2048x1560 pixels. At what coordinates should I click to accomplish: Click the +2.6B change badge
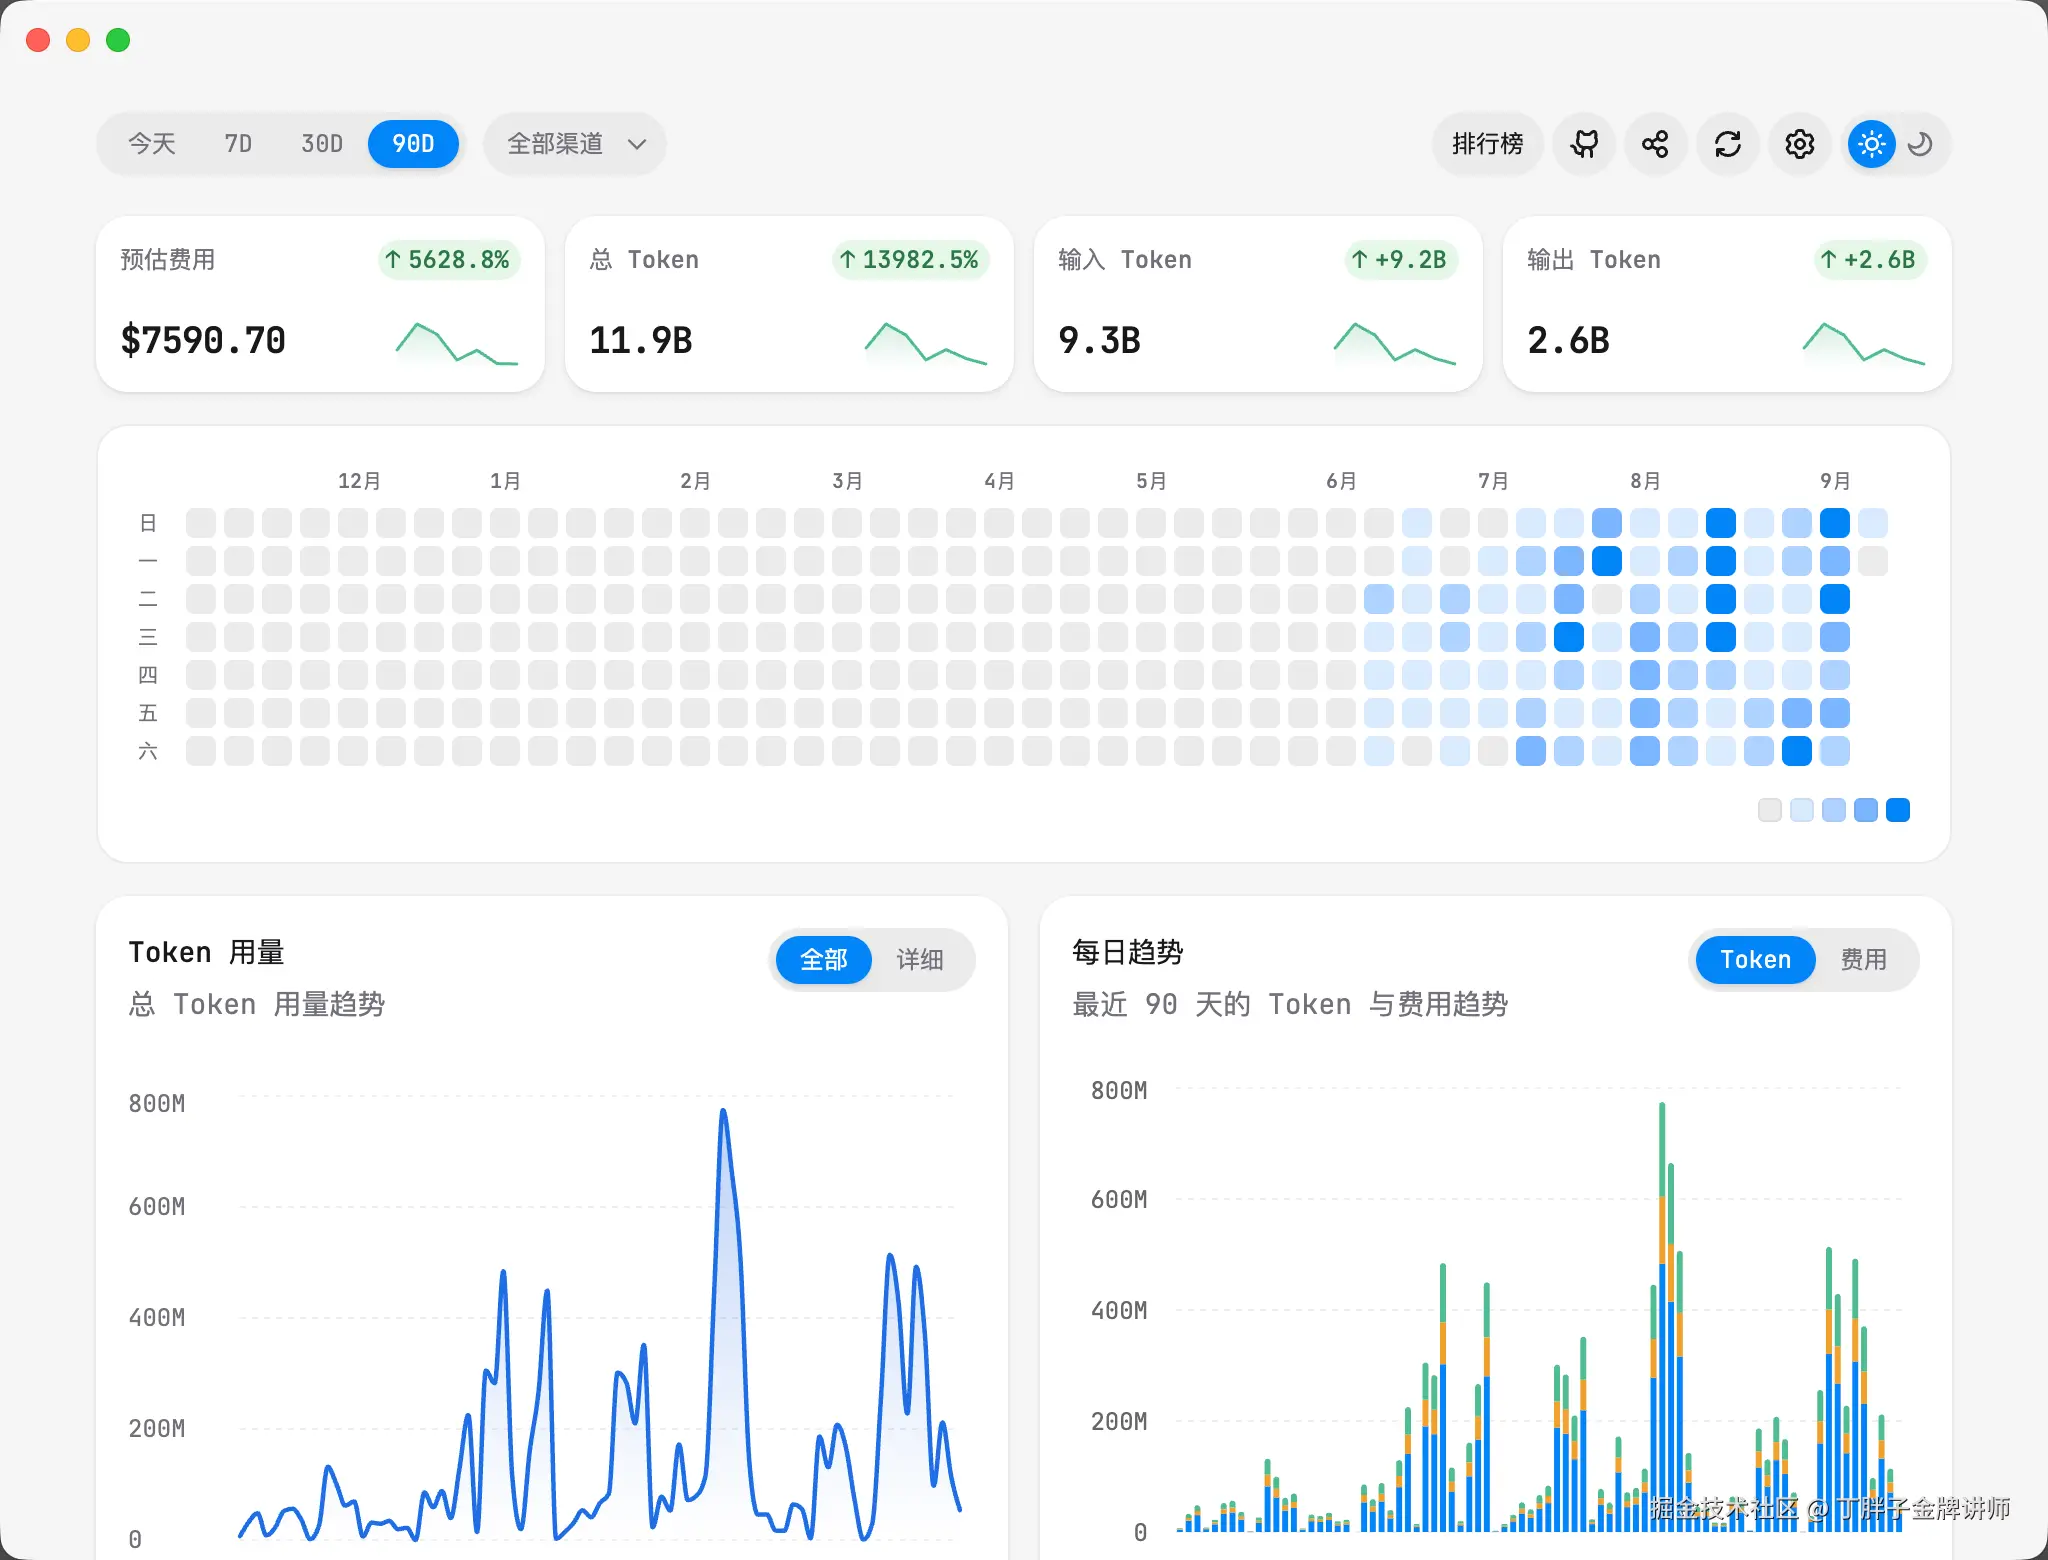[x=1870, y=260]
